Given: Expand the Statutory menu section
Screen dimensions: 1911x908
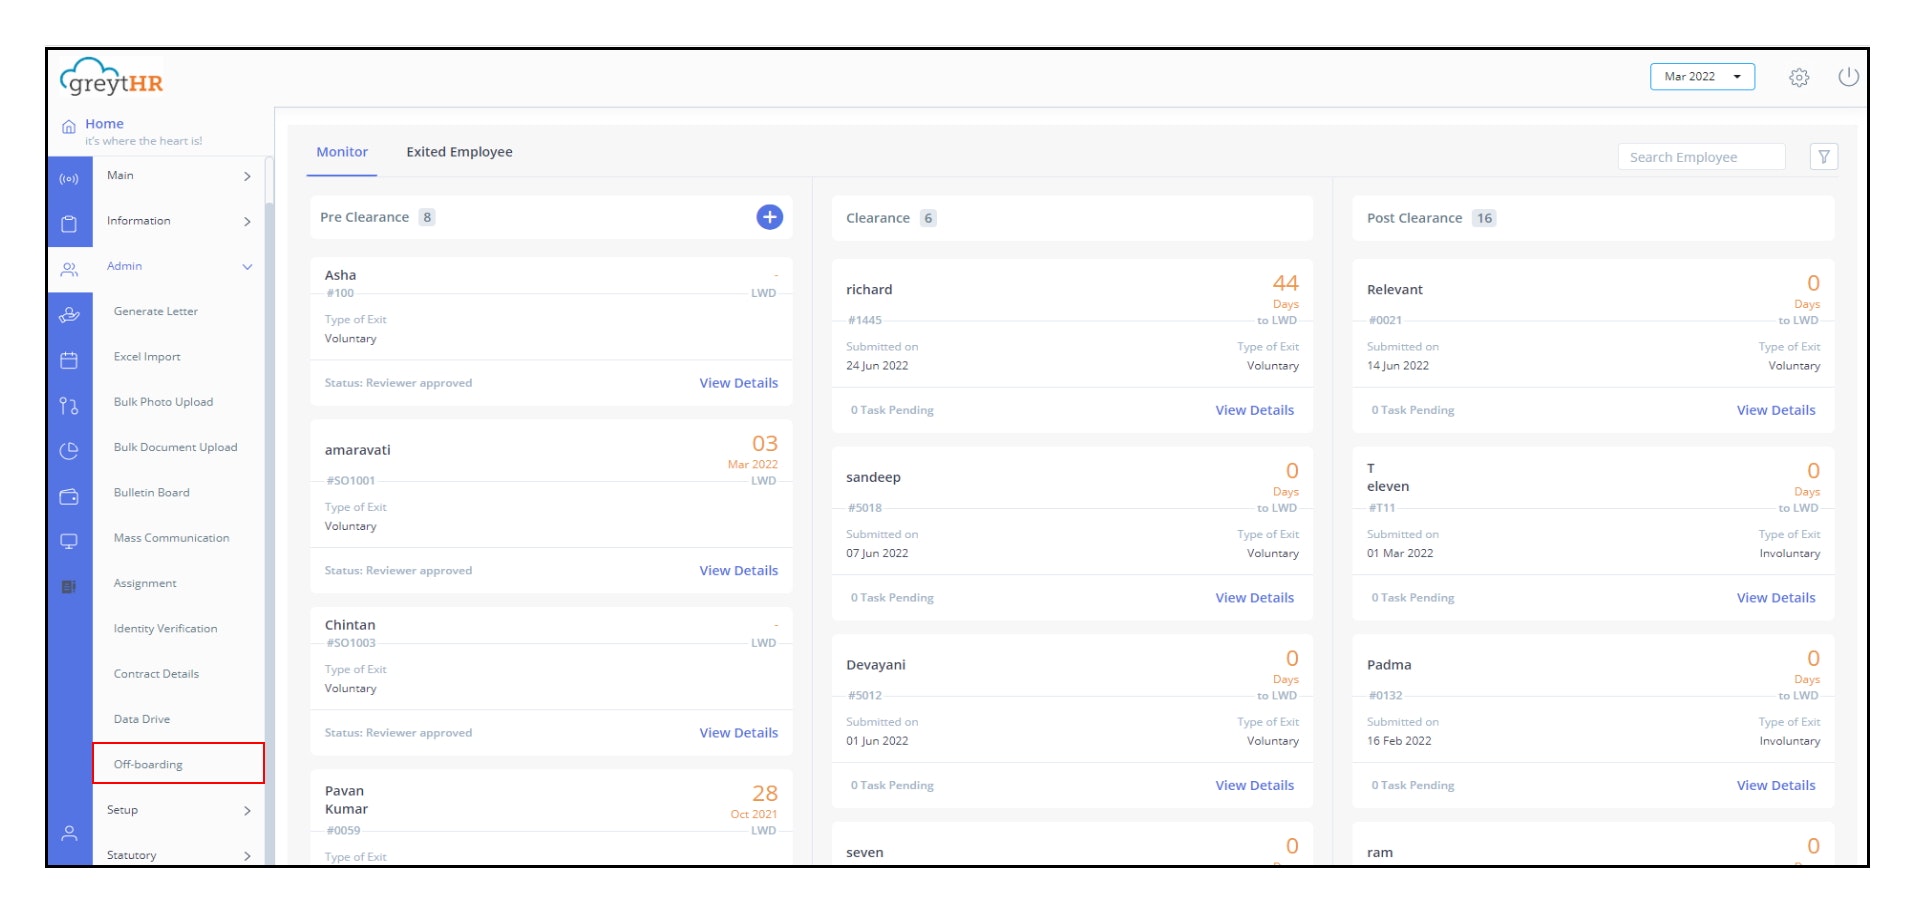Looking at the screenshot, I should click(x=179, y=855).
